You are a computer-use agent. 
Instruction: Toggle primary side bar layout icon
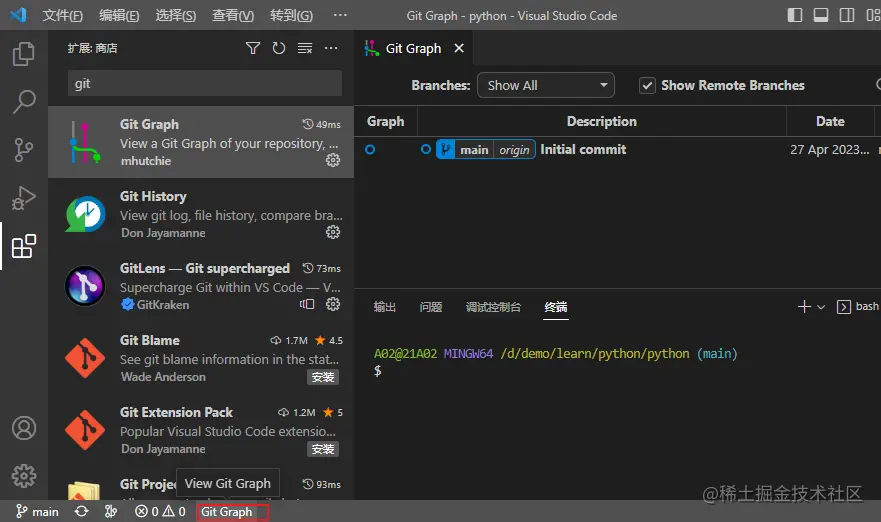point(794,15)
